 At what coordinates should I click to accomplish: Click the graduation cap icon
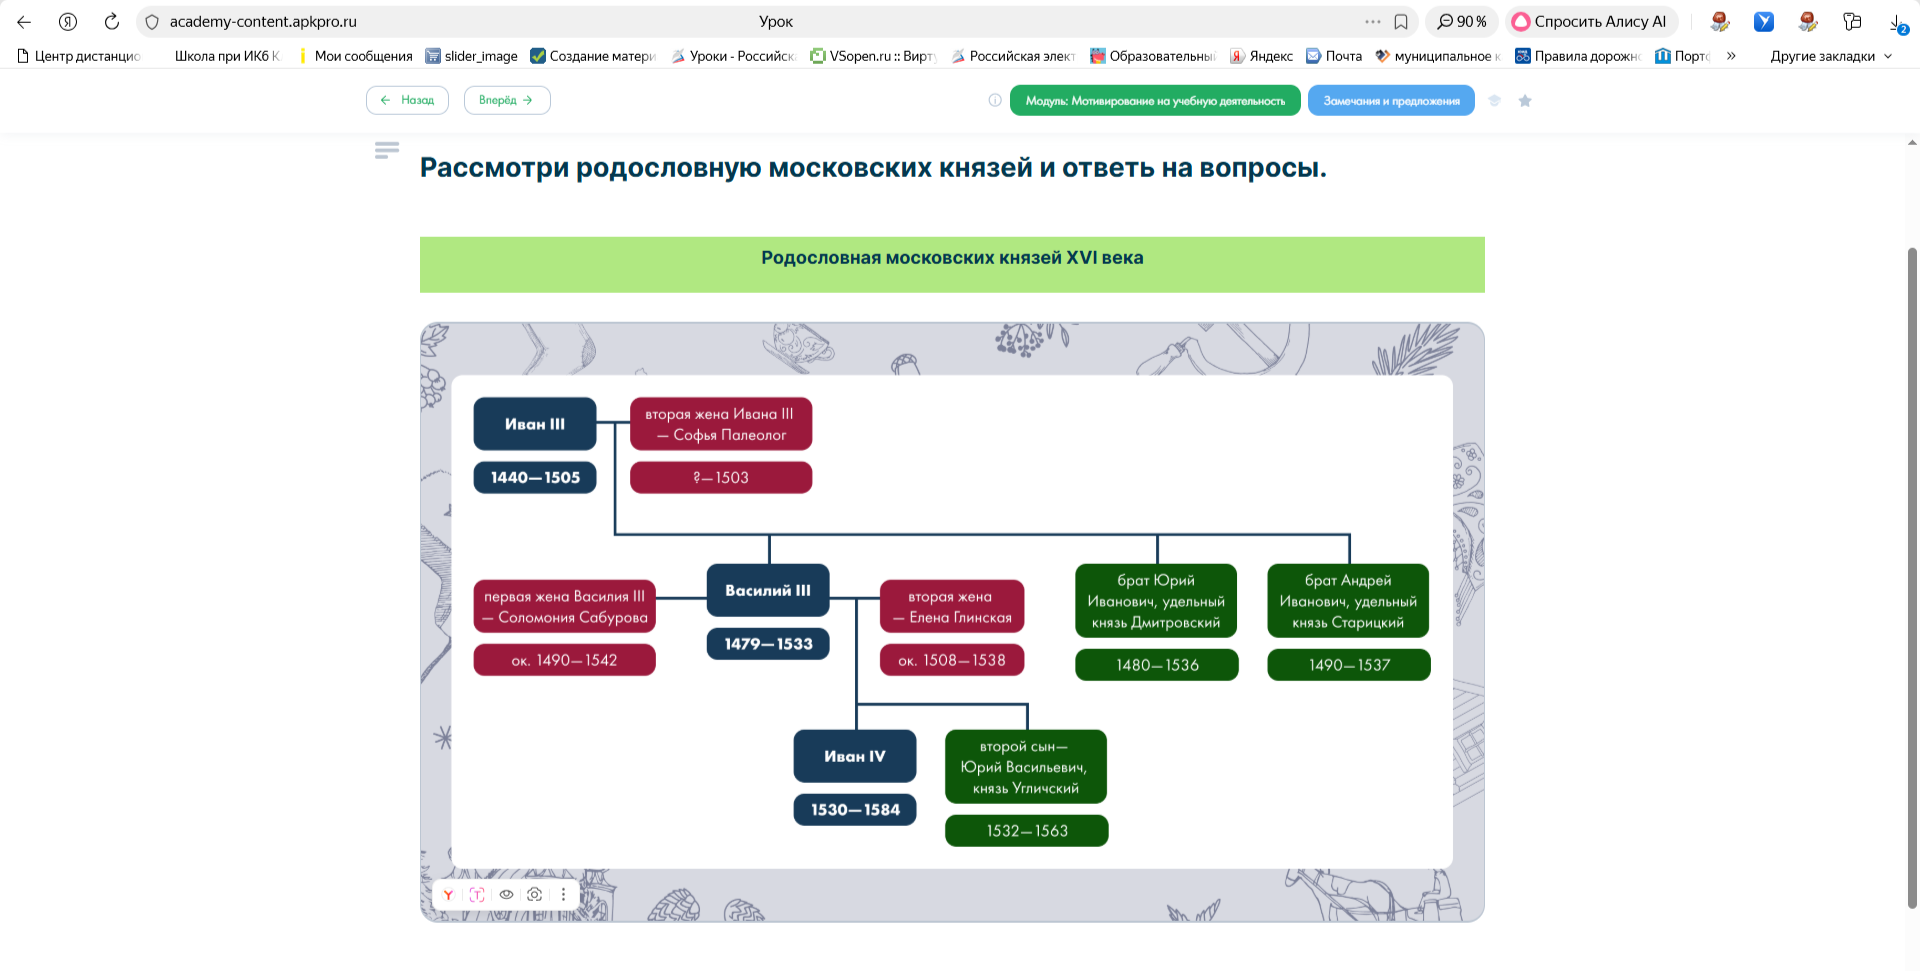1495,101
